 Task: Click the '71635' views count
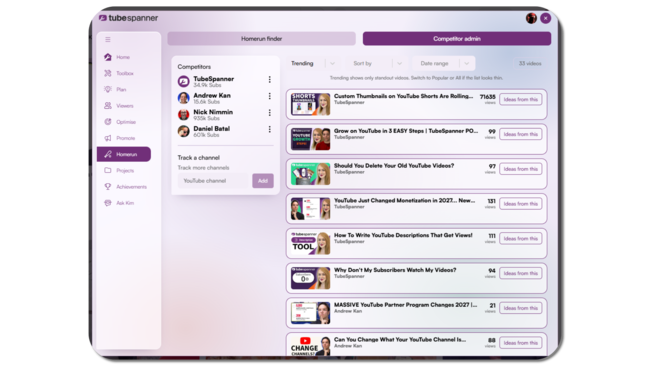[488, 97]
